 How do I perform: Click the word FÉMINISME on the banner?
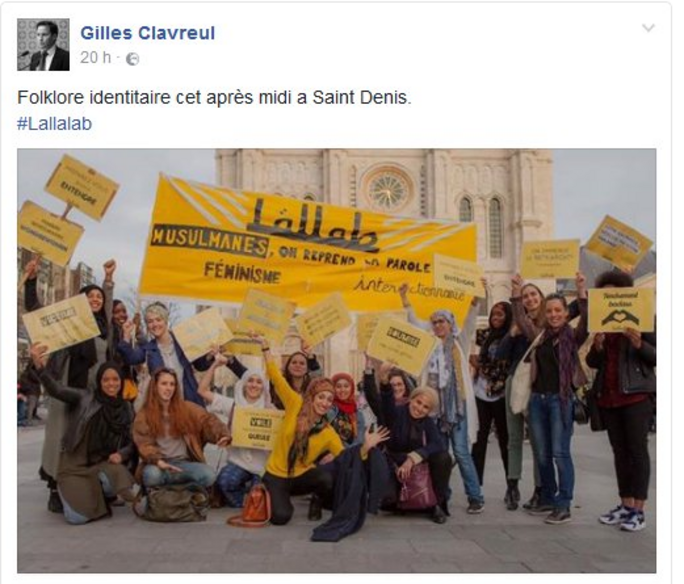click(242, 273)
